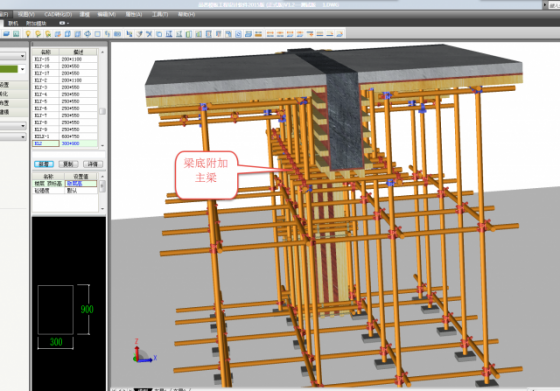Screen dimensions: 560x391
Task: Open the 编辑(M) menu
Action: pyautogui.click(x=106, y=14)
